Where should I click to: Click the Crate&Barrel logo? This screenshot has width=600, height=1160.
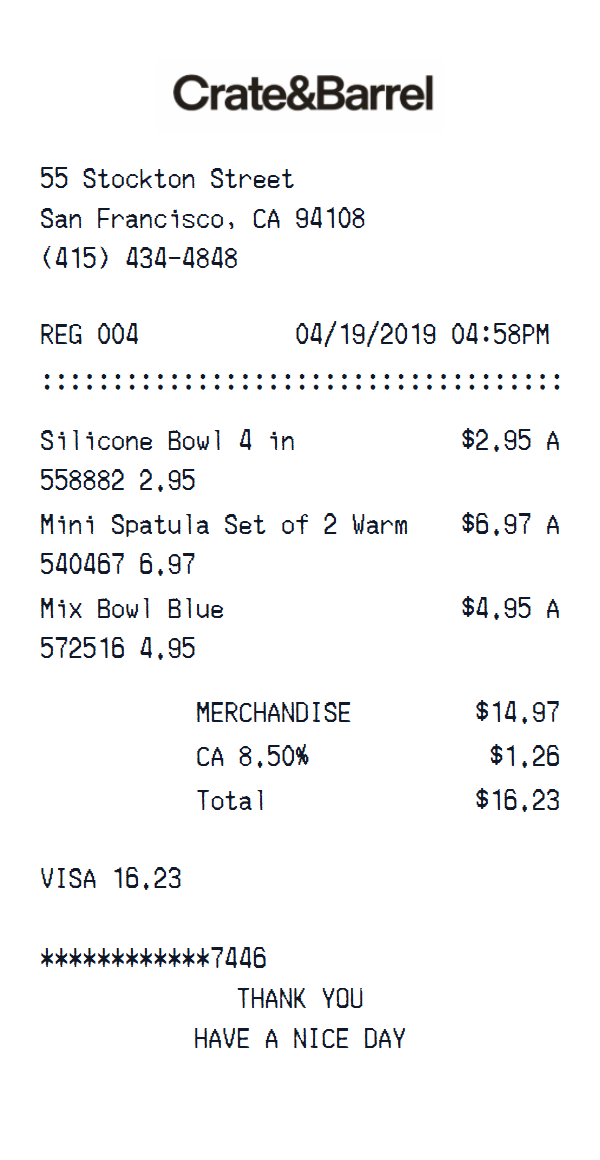click(x=303, y=94)
